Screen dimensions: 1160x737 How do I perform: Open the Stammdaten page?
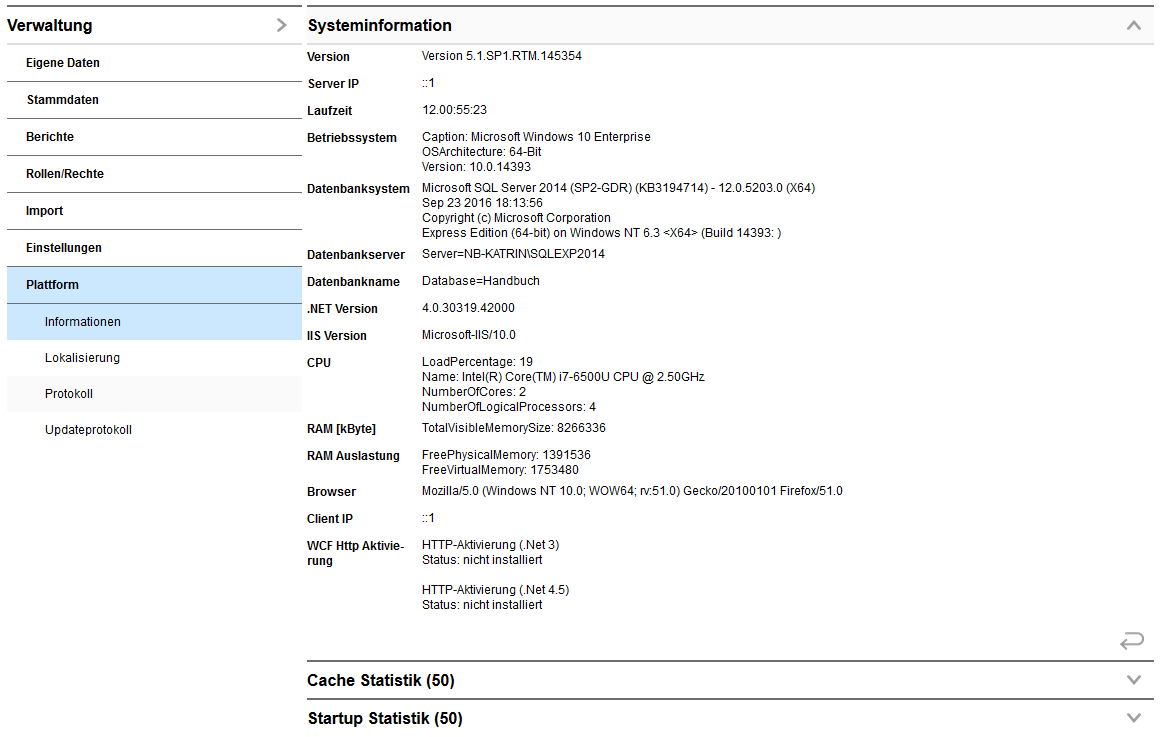point(65,99)
